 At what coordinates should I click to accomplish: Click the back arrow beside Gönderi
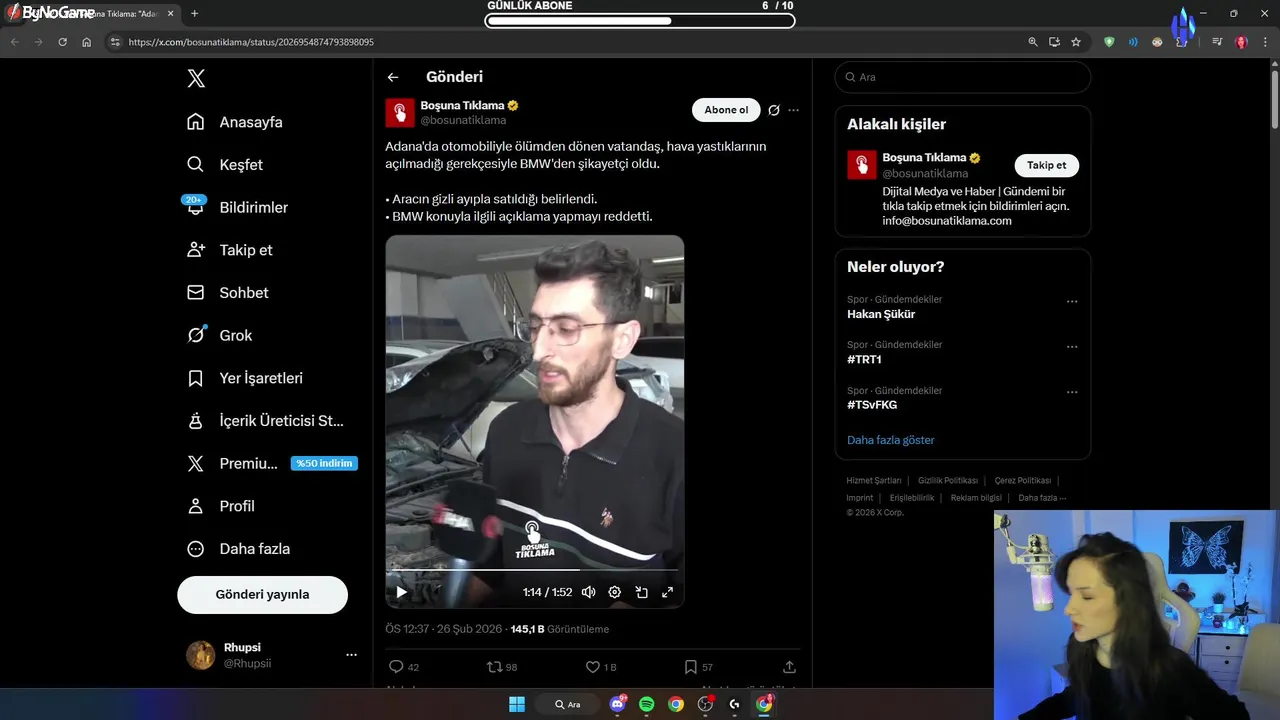393,77
